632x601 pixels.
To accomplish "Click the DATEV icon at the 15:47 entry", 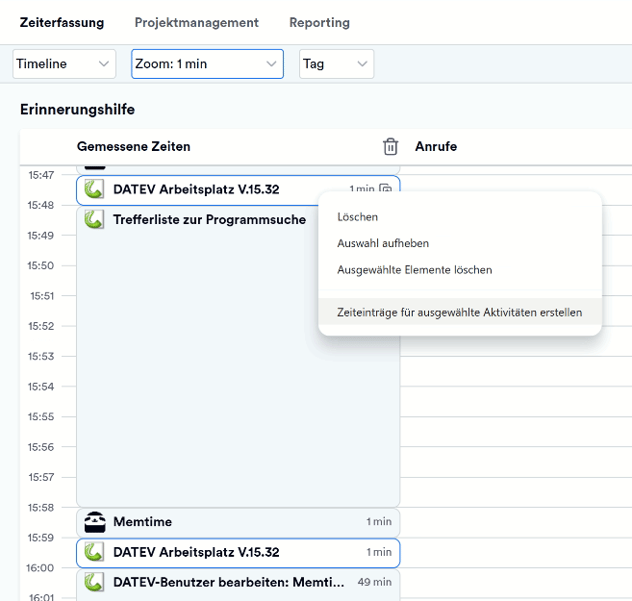I will click(95, 188).
